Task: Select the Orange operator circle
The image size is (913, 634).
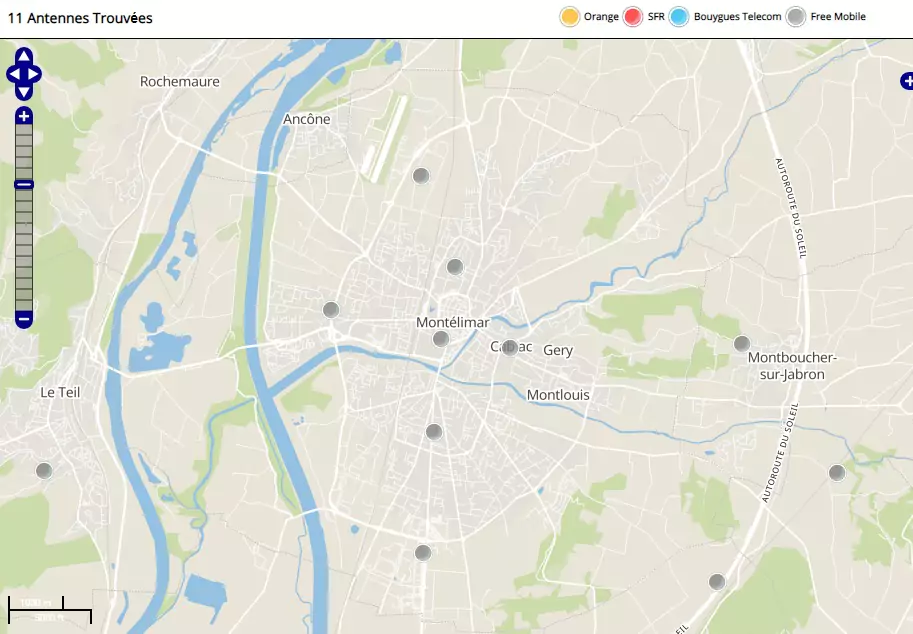Action: click(570, 17)
